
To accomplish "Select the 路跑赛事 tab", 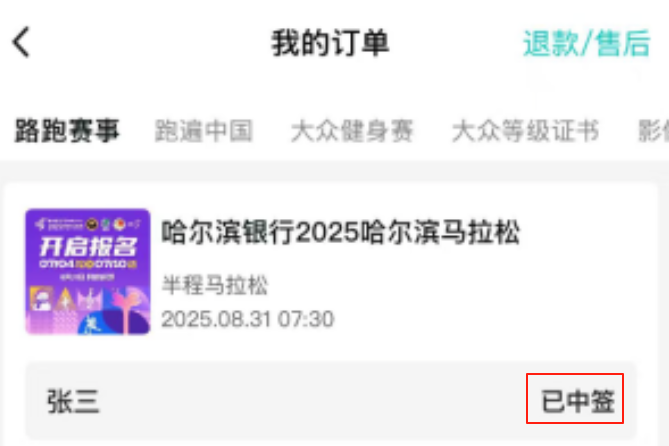I will tap(67, 131).
